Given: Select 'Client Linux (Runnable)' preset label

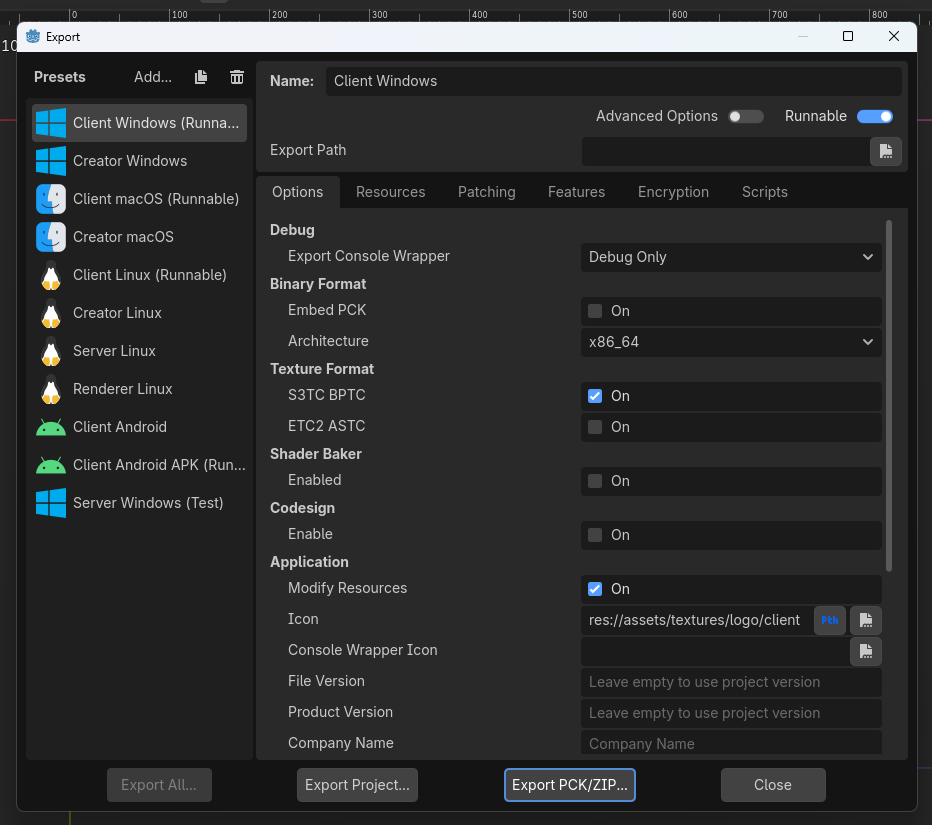Looking at the screenshot, I should [150, 275].
